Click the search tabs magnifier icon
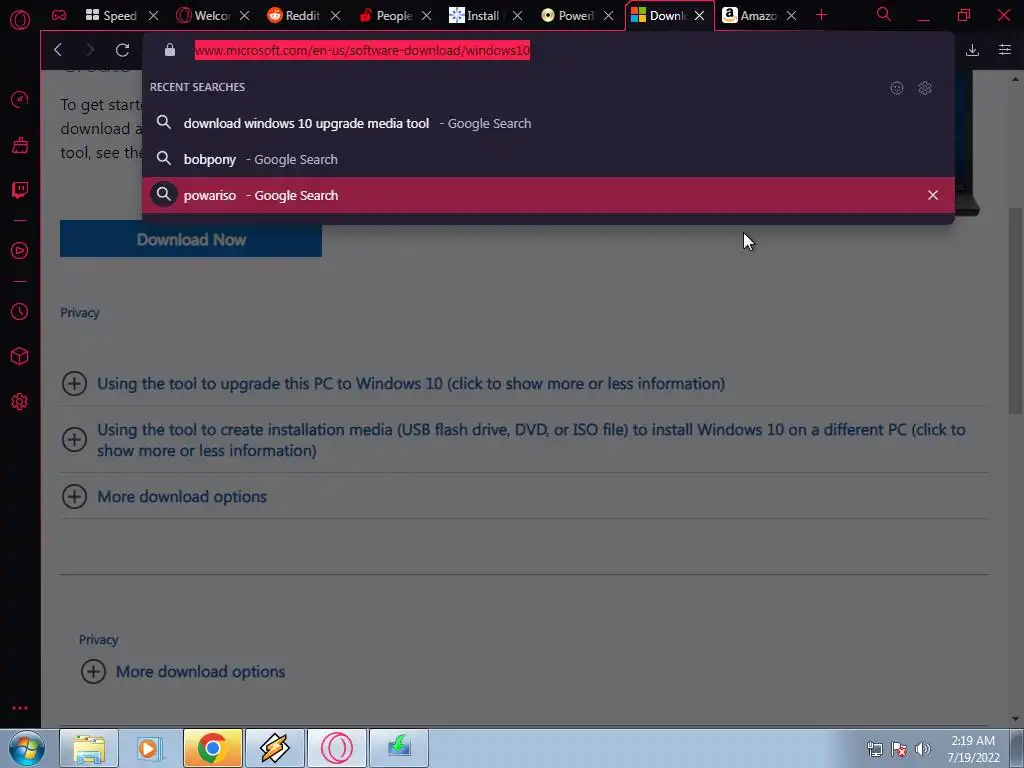This screenshot has width=1024, height=768. [x=884, y=14]
